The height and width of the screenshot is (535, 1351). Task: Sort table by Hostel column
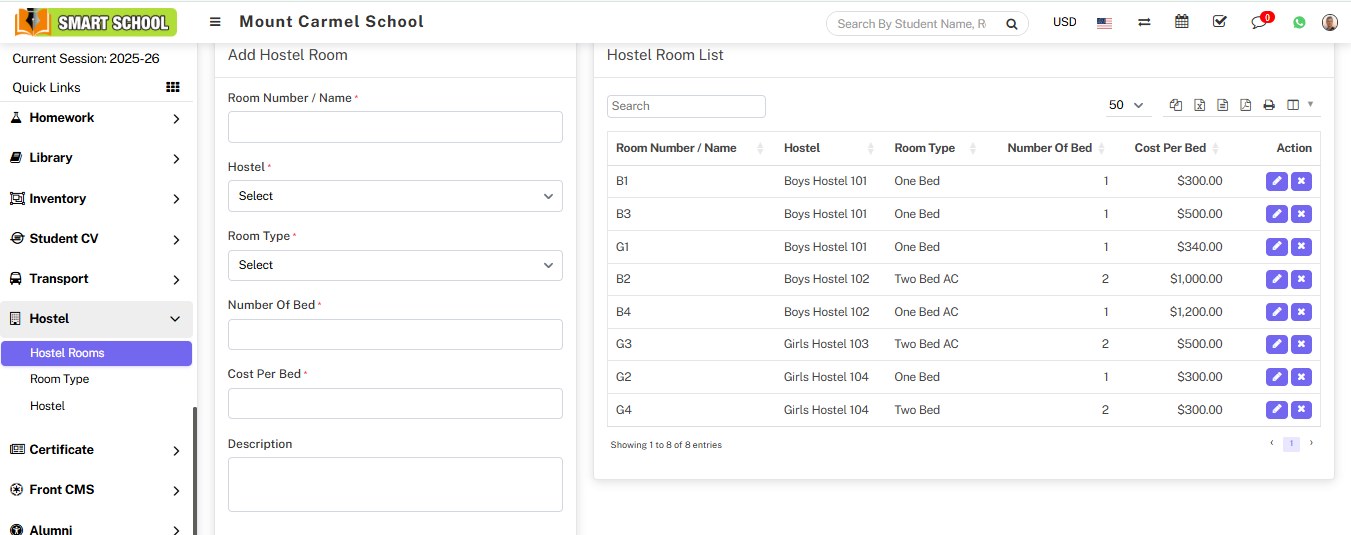(829, 148)
